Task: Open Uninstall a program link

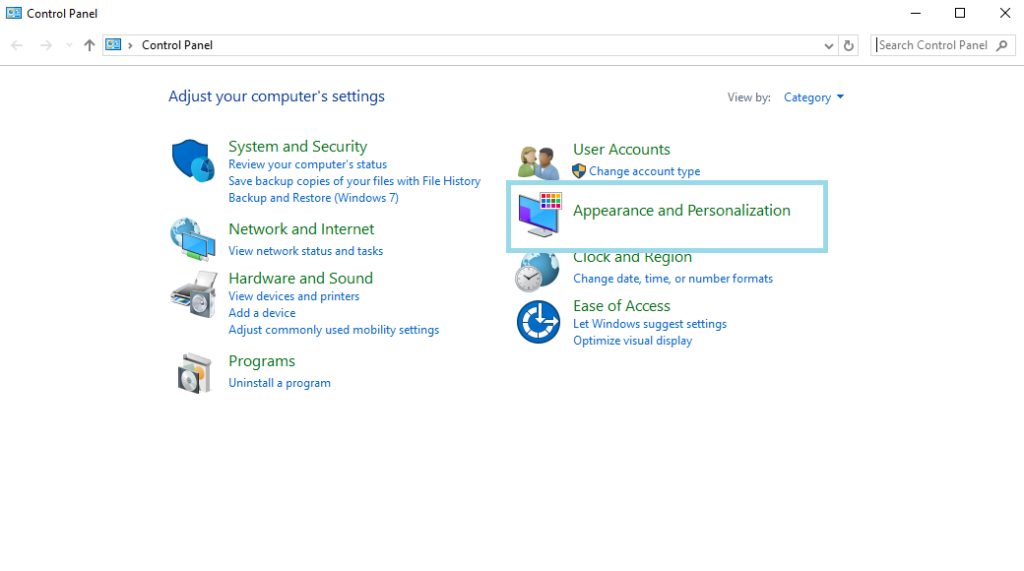Action: pos(279,383)
